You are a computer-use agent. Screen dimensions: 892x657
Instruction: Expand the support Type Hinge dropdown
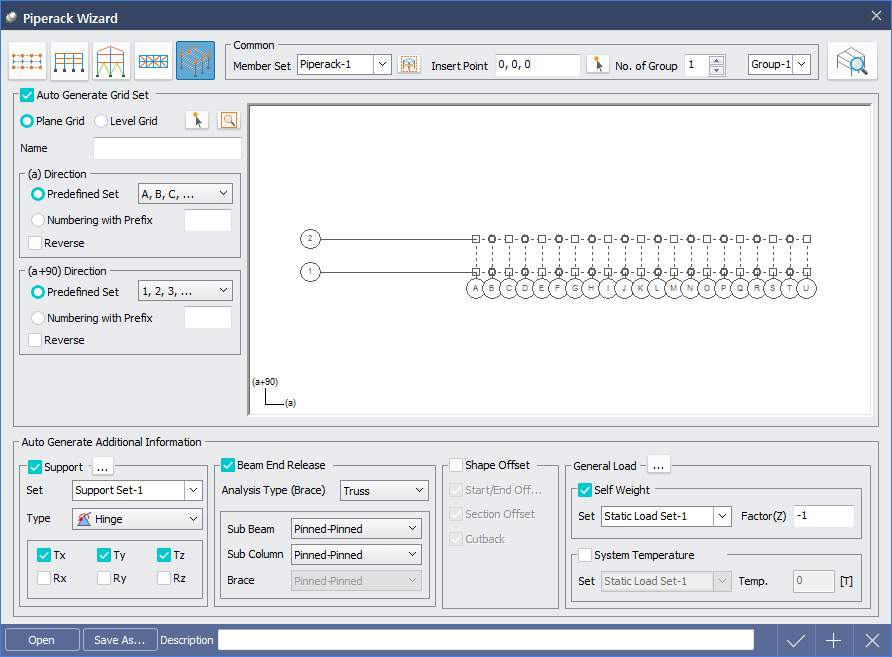pyautogui.click(x=193, y=519)
